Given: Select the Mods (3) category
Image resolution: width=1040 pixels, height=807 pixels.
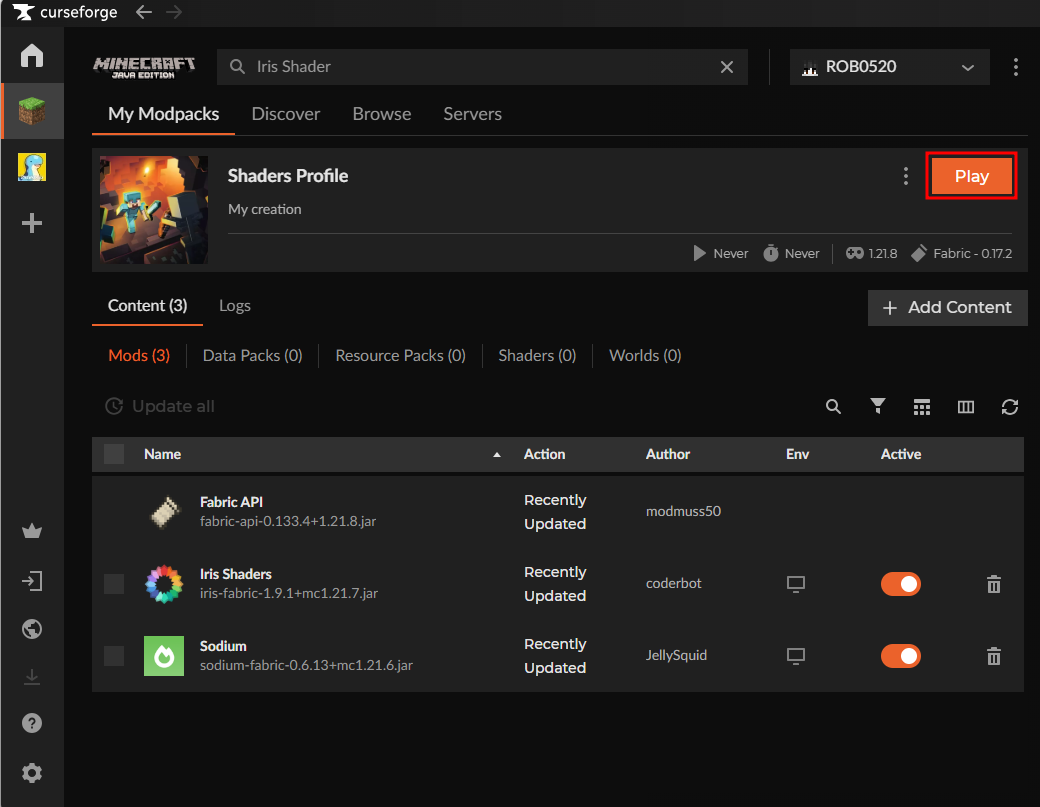Looking at the screenshot, I should pos(139,355).
